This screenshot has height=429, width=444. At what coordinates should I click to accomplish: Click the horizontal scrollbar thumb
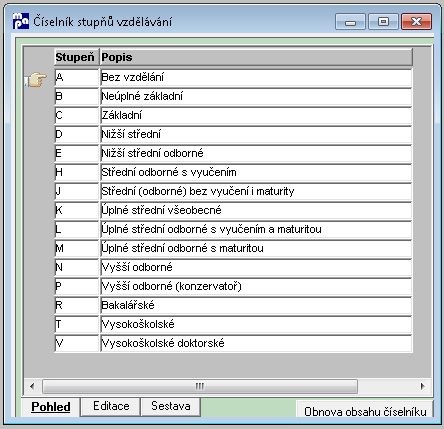point(200,386)
